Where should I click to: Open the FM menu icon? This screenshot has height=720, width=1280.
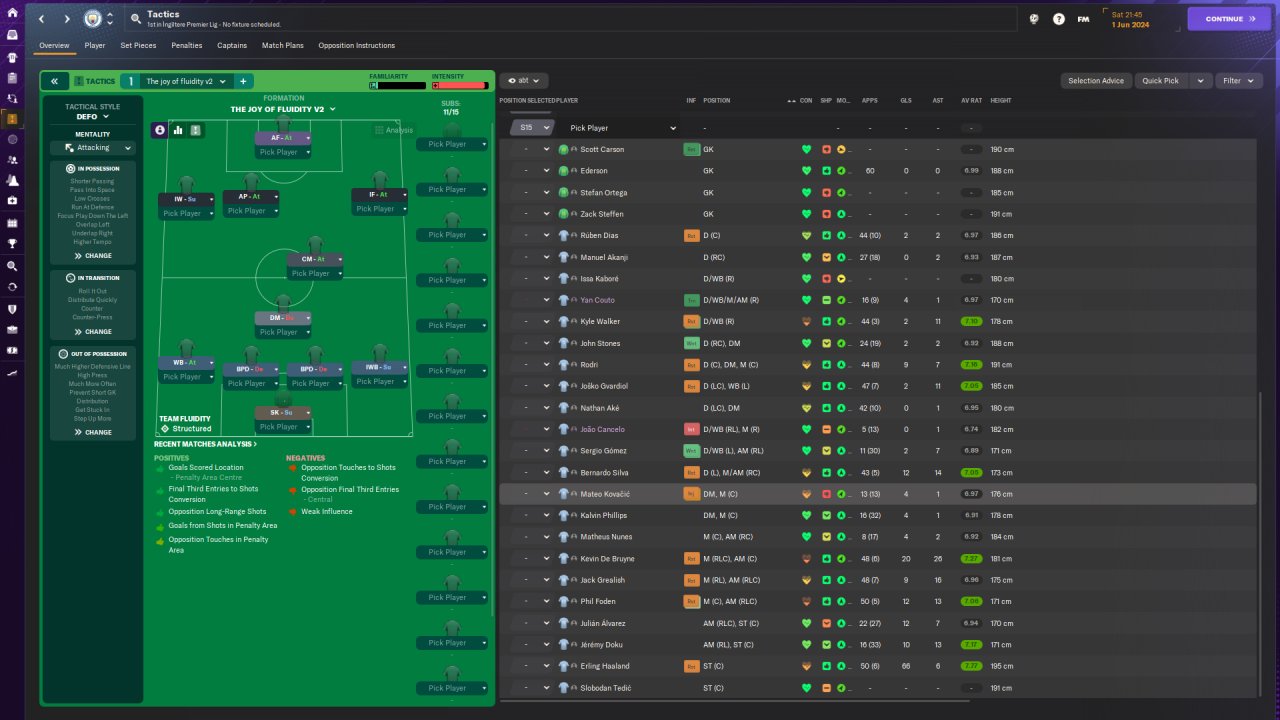1084,19
